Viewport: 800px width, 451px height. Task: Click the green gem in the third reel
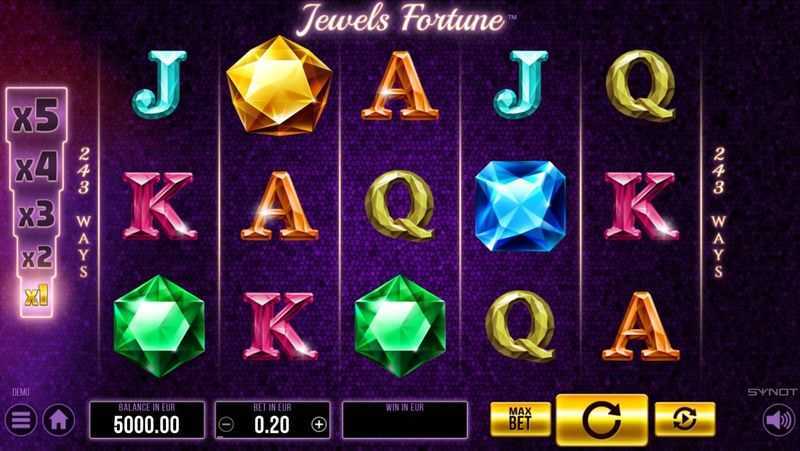(400, 326)
